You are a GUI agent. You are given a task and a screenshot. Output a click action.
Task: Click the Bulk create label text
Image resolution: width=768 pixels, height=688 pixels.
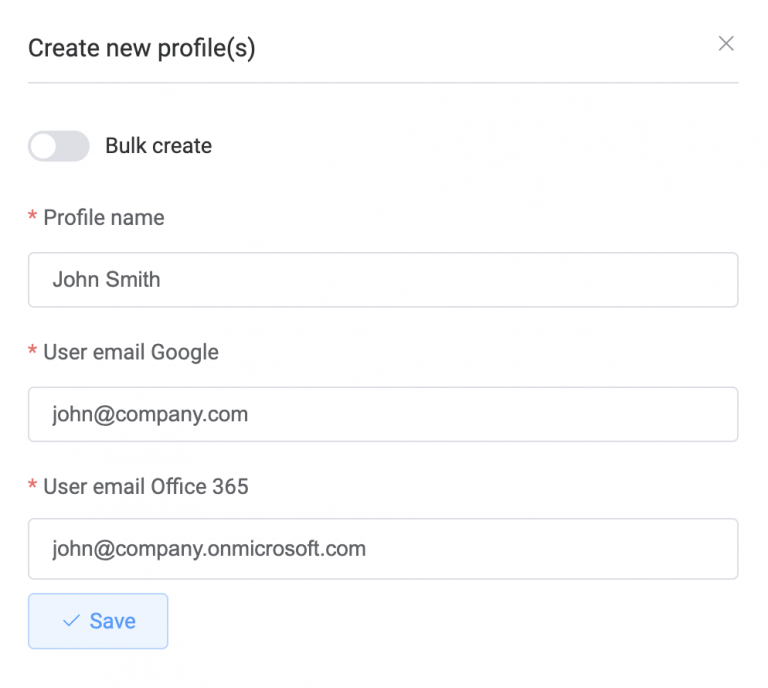click(x=158, y=146)
